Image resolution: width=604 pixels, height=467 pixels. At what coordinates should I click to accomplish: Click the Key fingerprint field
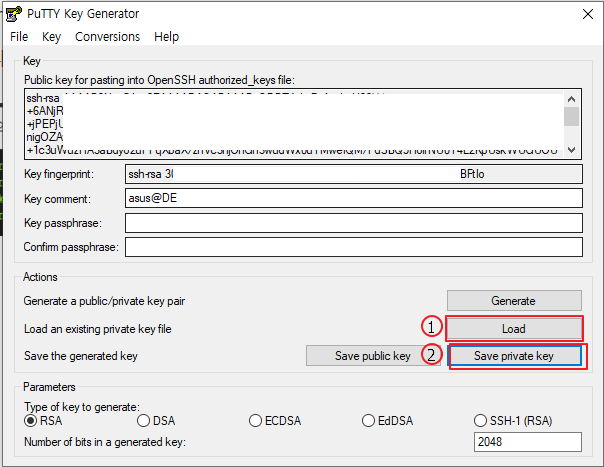(x=354, y=174)
